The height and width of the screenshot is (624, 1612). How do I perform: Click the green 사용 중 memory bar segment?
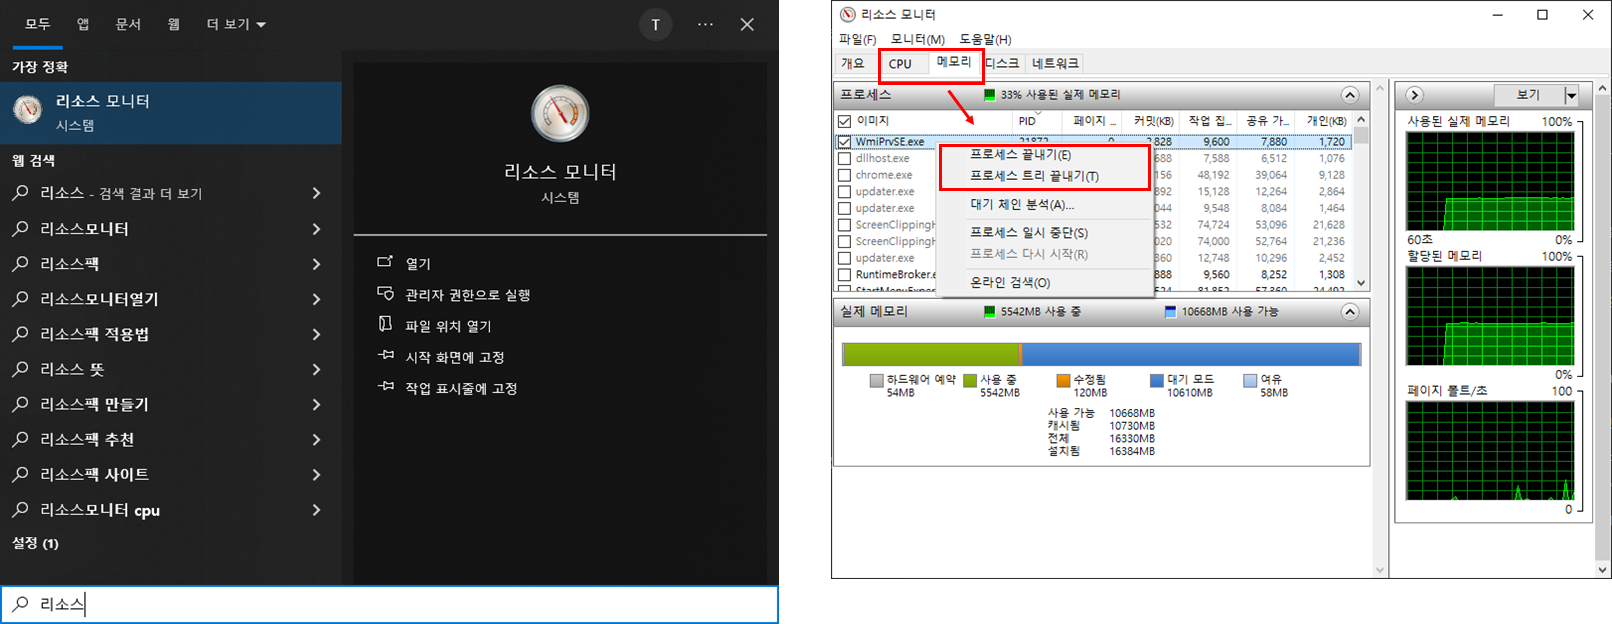click(930, 354)
